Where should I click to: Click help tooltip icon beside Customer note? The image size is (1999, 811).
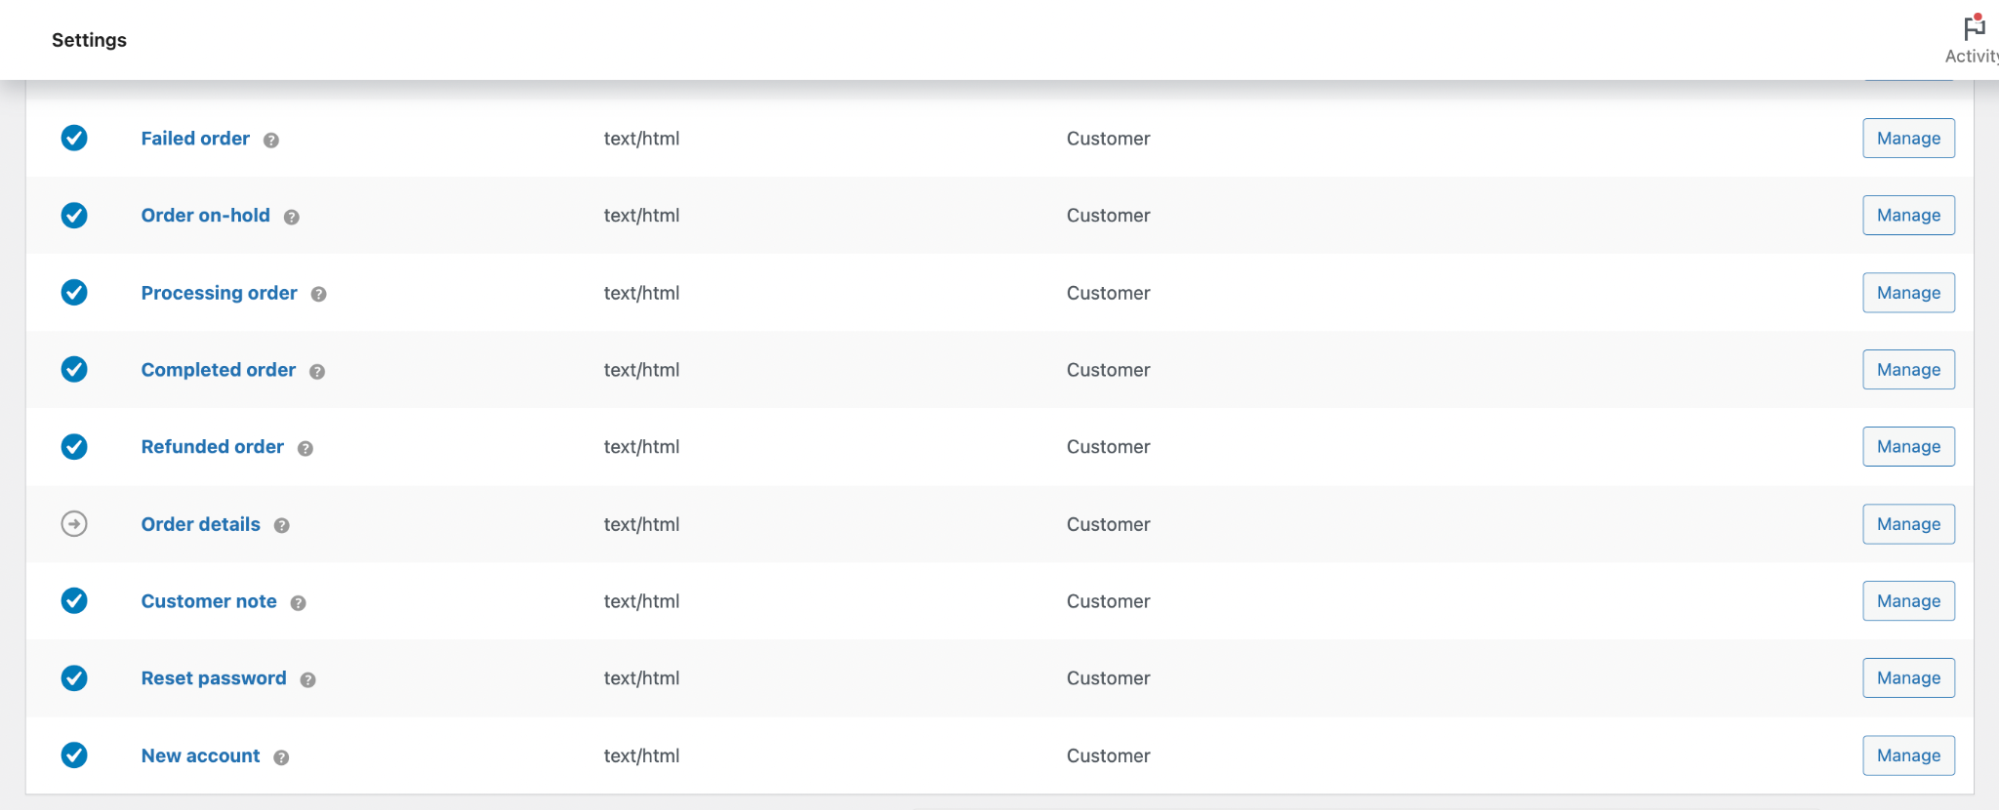[x=298, y=603]
